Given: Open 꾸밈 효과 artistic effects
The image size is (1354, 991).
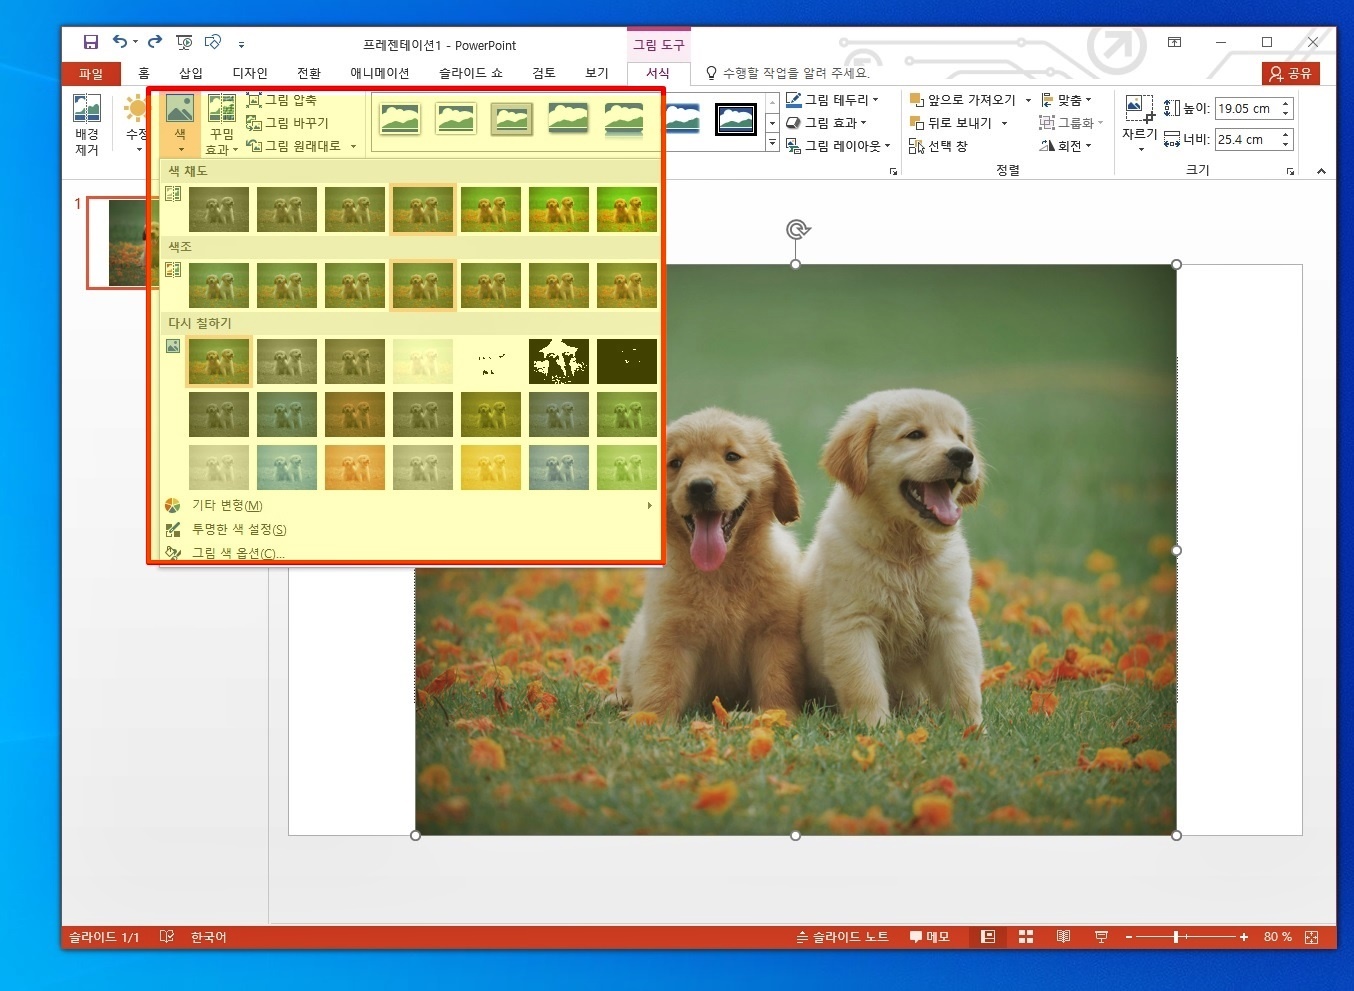Looking at the screenshot, I should pyautogui.click(x=221, y=124).
